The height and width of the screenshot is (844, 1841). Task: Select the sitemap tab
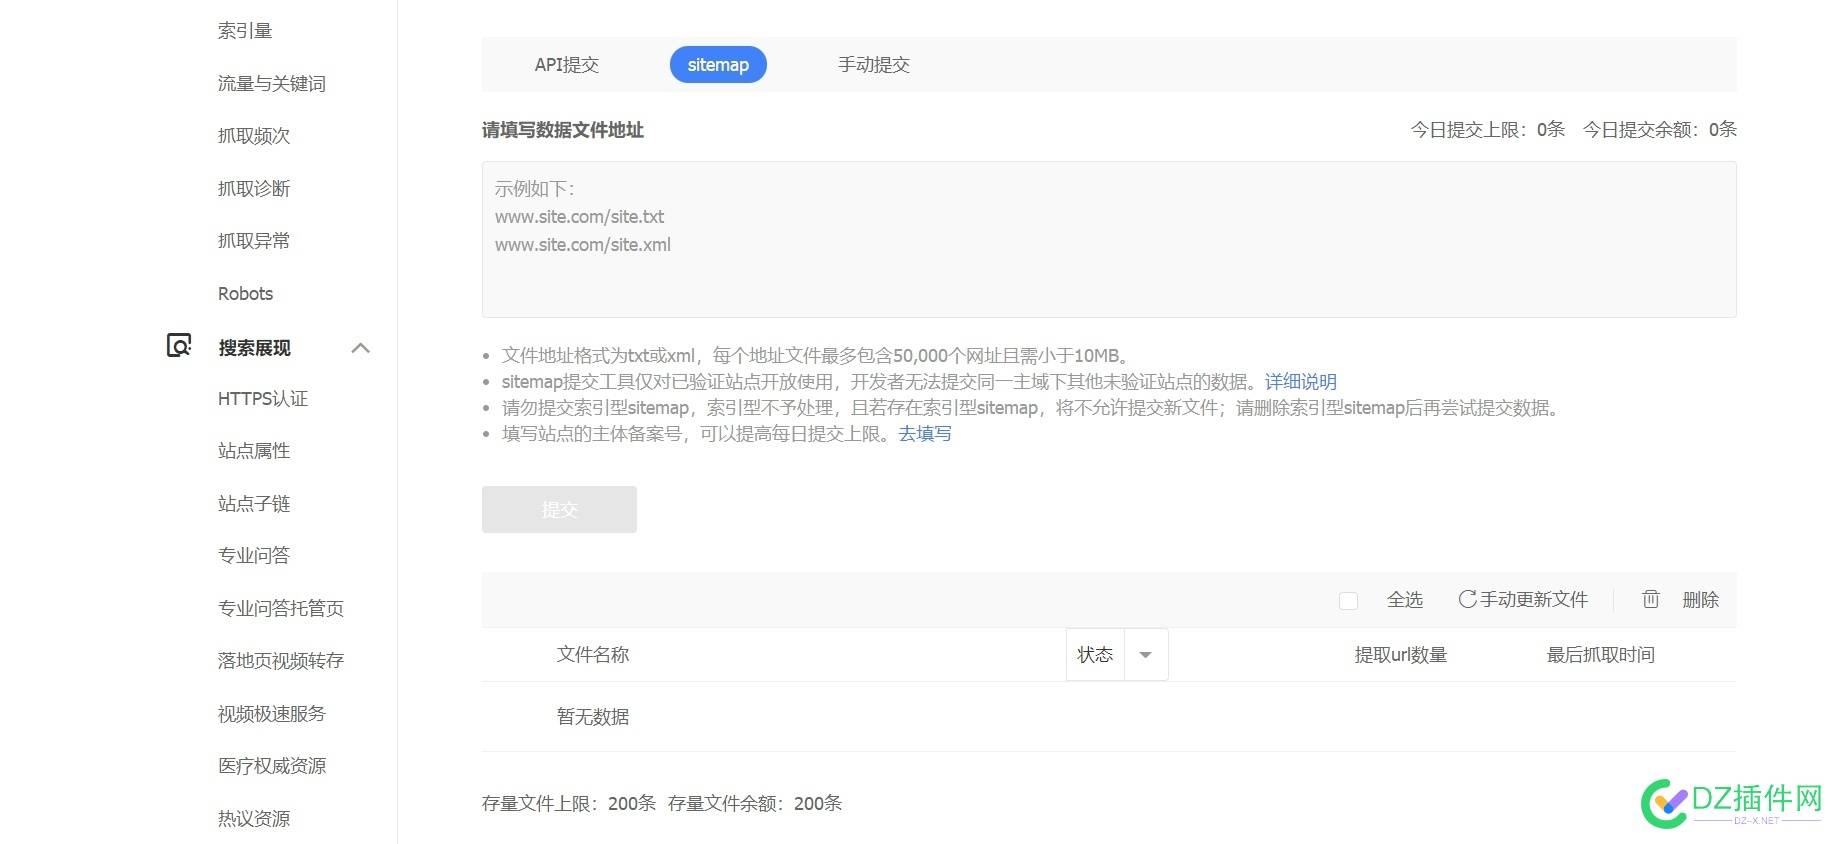pos(718,65)
